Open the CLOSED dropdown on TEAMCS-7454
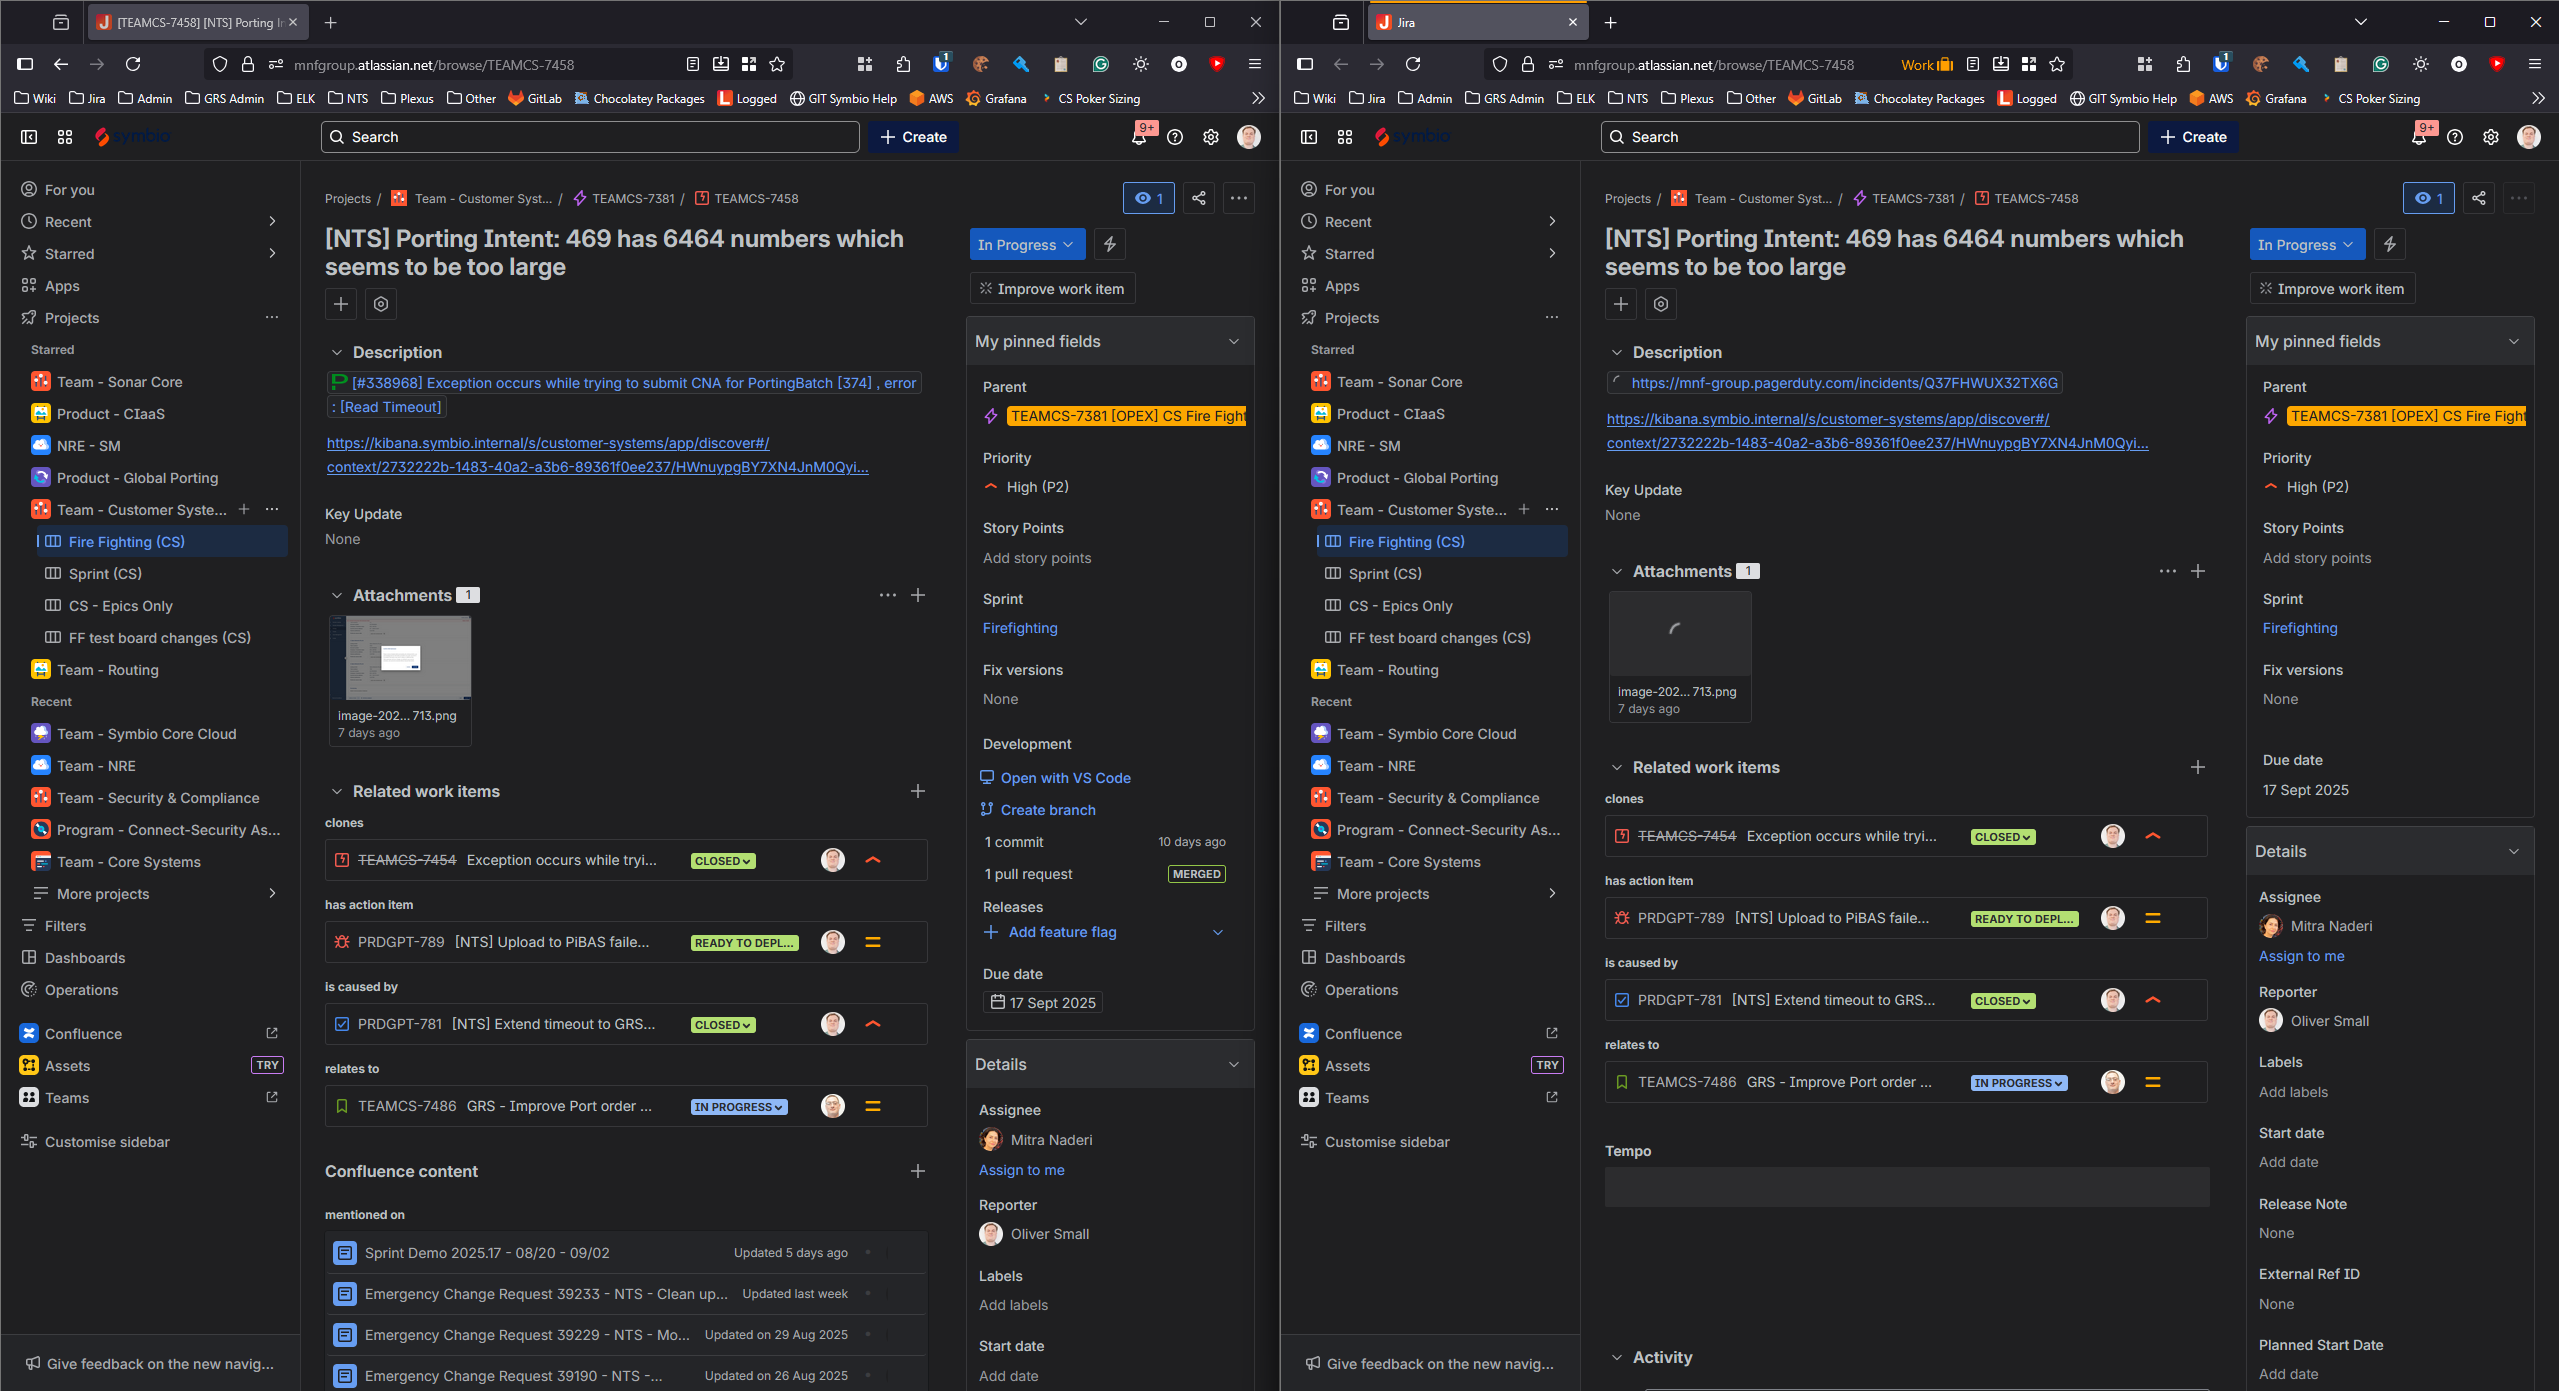 click(x=722, y=859)
